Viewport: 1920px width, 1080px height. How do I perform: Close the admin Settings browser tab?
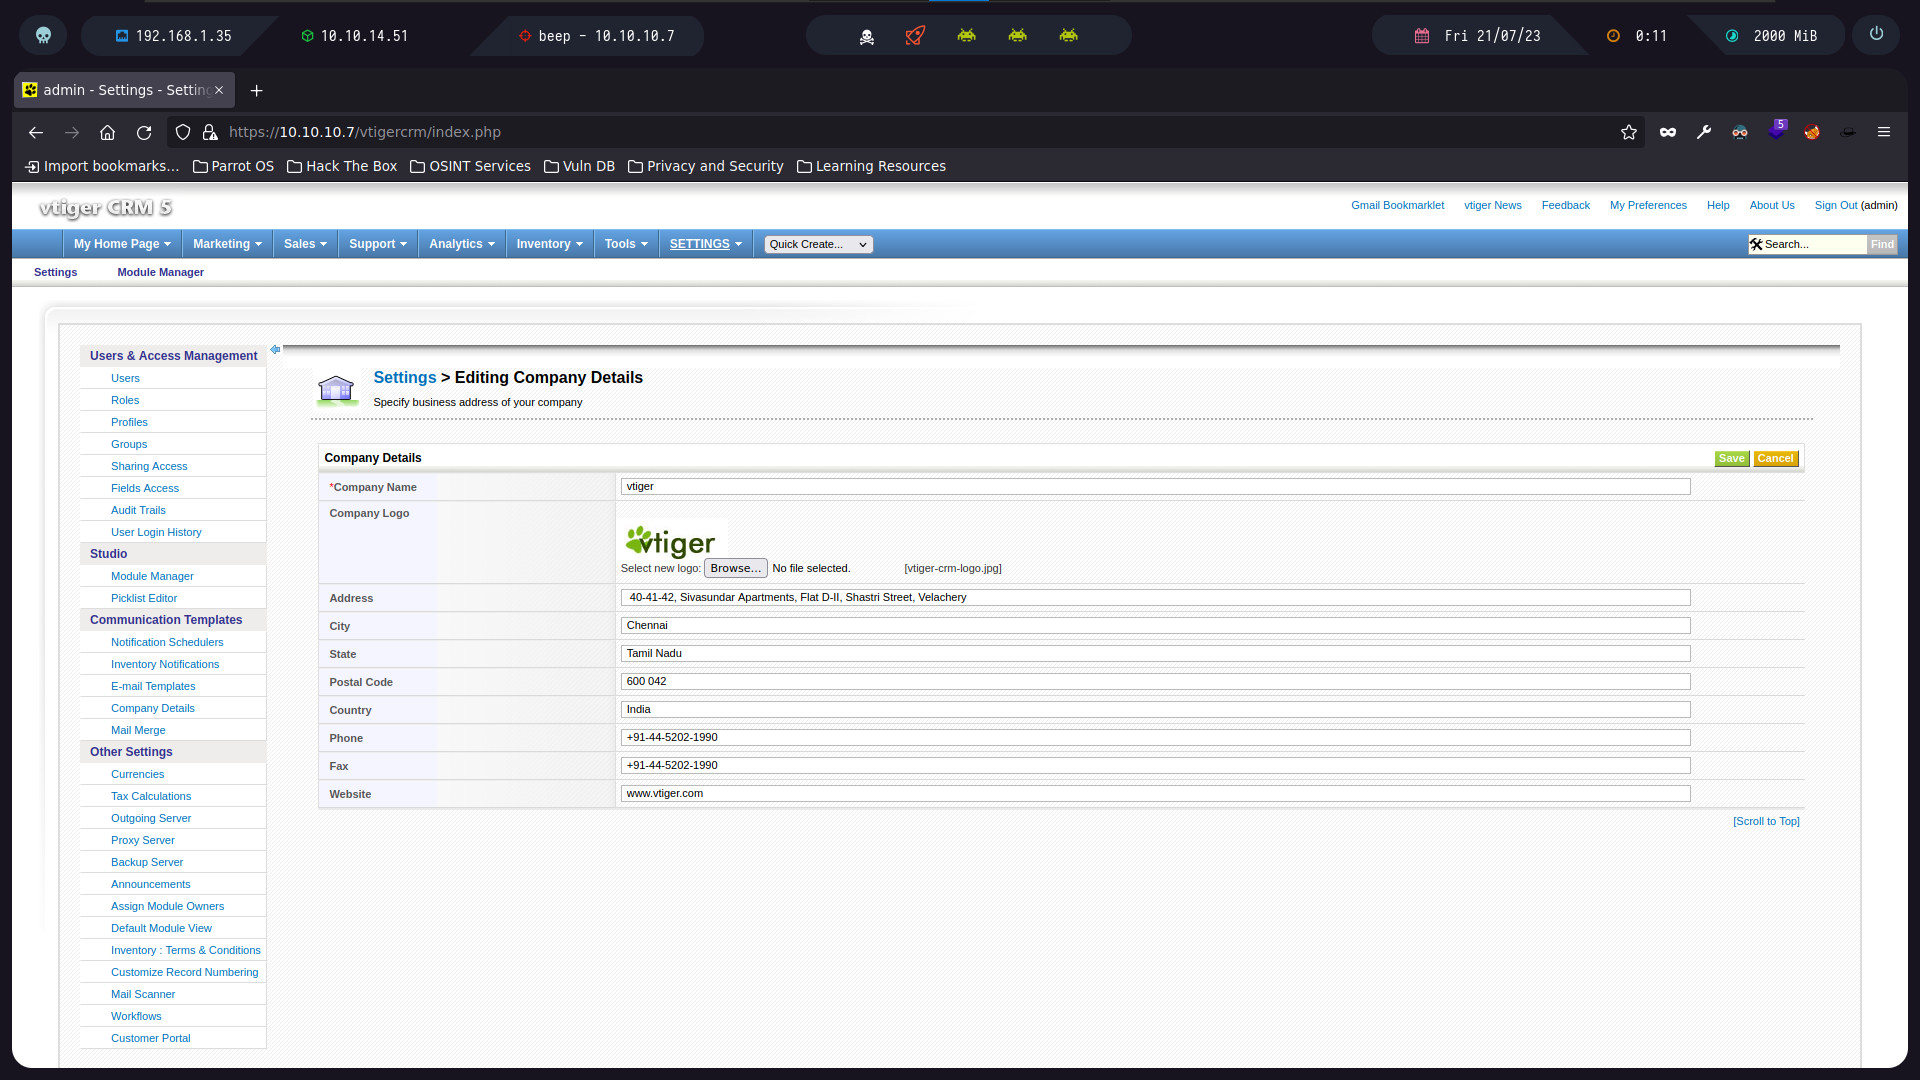219,90
